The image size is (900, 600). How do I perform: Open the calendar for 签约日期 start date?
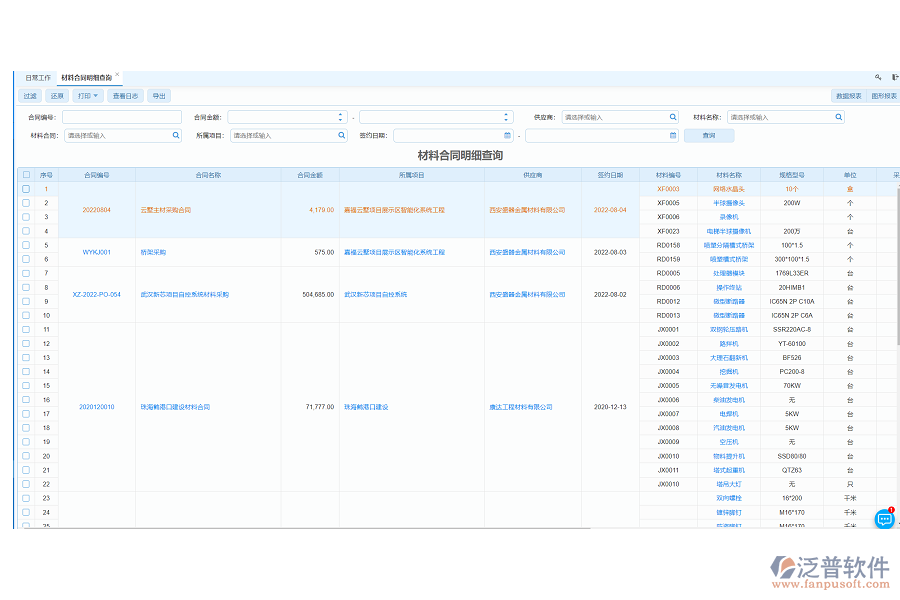click(507, 135)
